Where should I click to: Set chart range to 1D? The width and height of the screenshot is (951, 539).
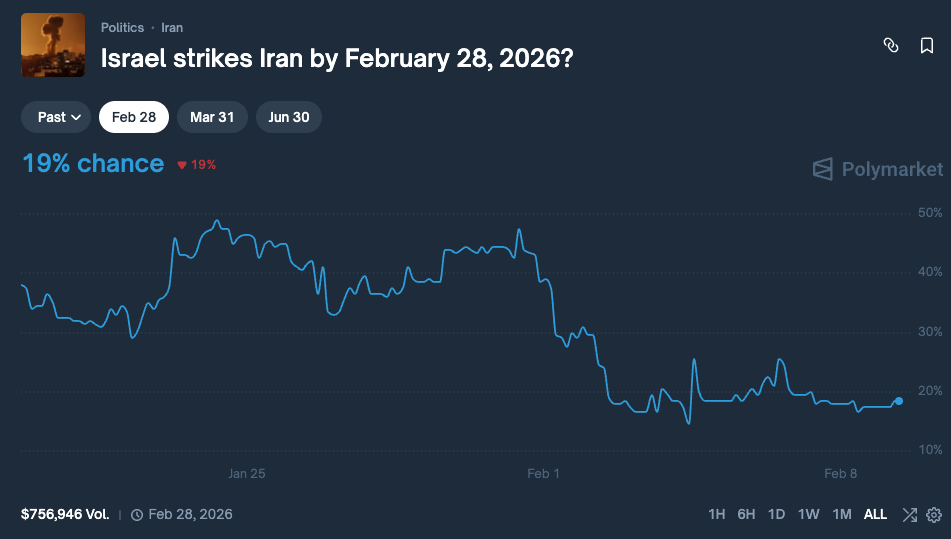click(x=776, y=515)
